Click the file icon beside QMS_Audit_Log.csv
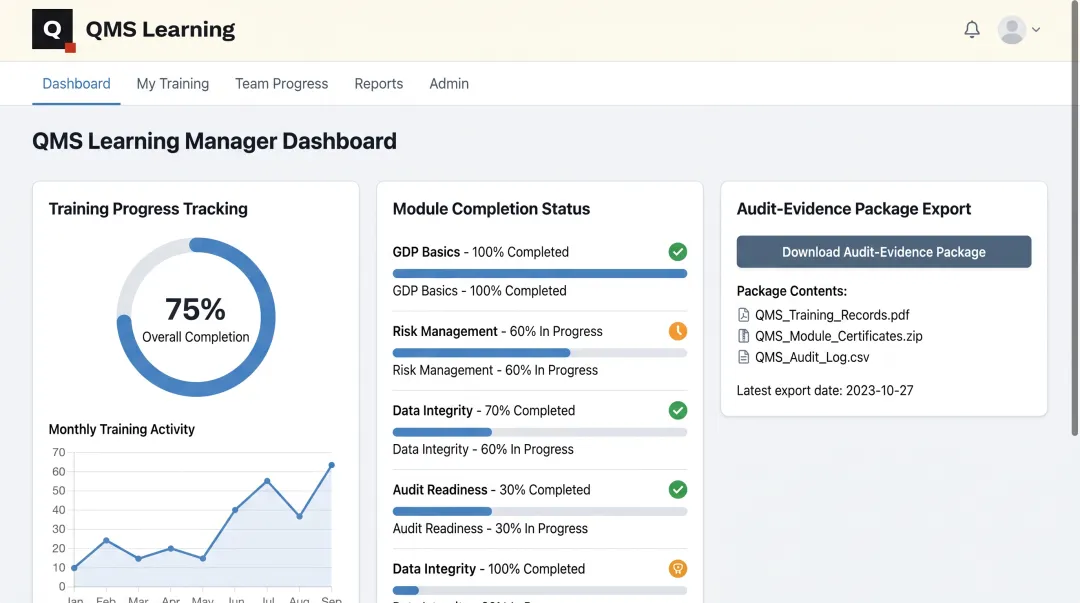1080x603 pixels. 743,357
